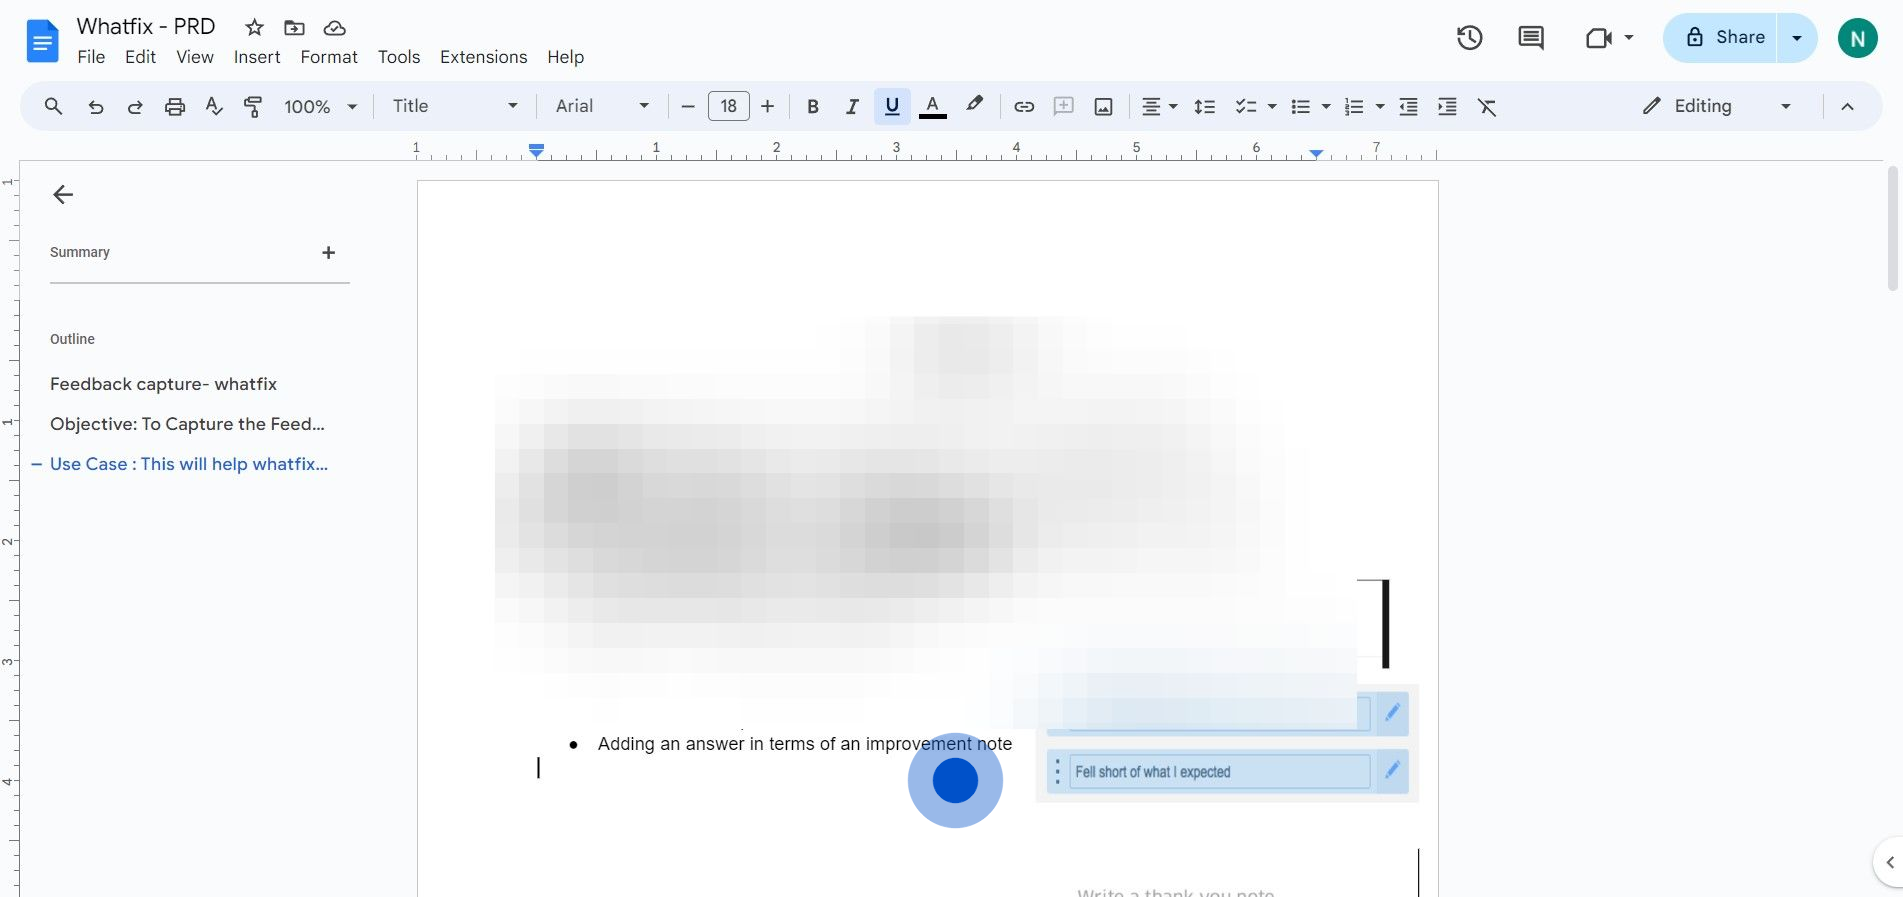
Task: Run spelling and grammar check
Action: (x=214, y=106)
